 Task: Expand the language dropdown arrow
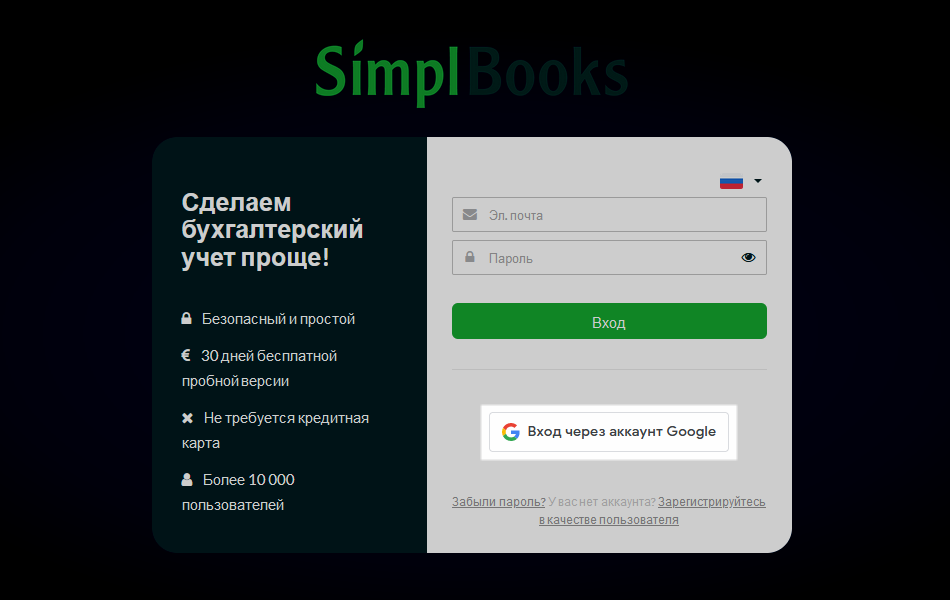coord(757,181)
